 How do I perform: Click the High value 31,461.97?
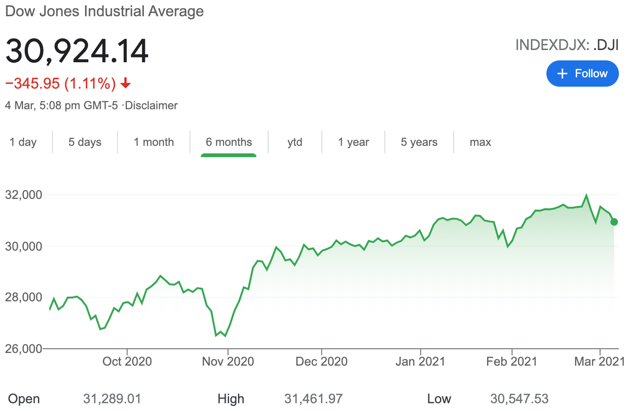point(313,398)
